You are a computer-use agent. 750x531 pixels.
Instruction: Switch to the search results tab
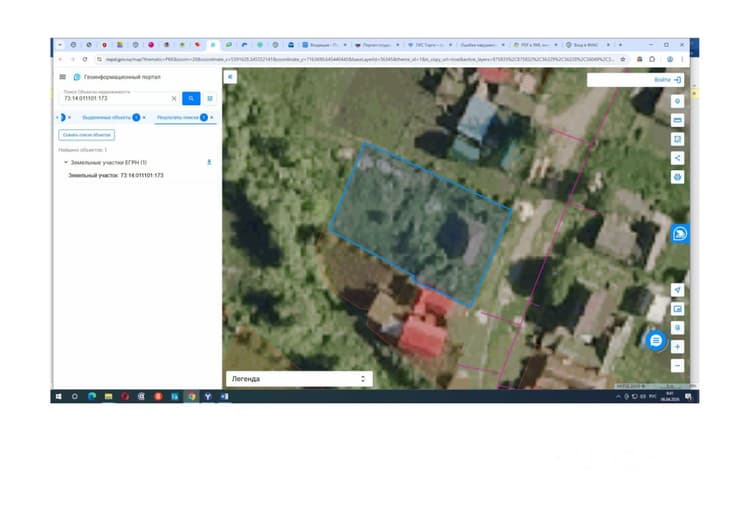(x=177, y=117)
